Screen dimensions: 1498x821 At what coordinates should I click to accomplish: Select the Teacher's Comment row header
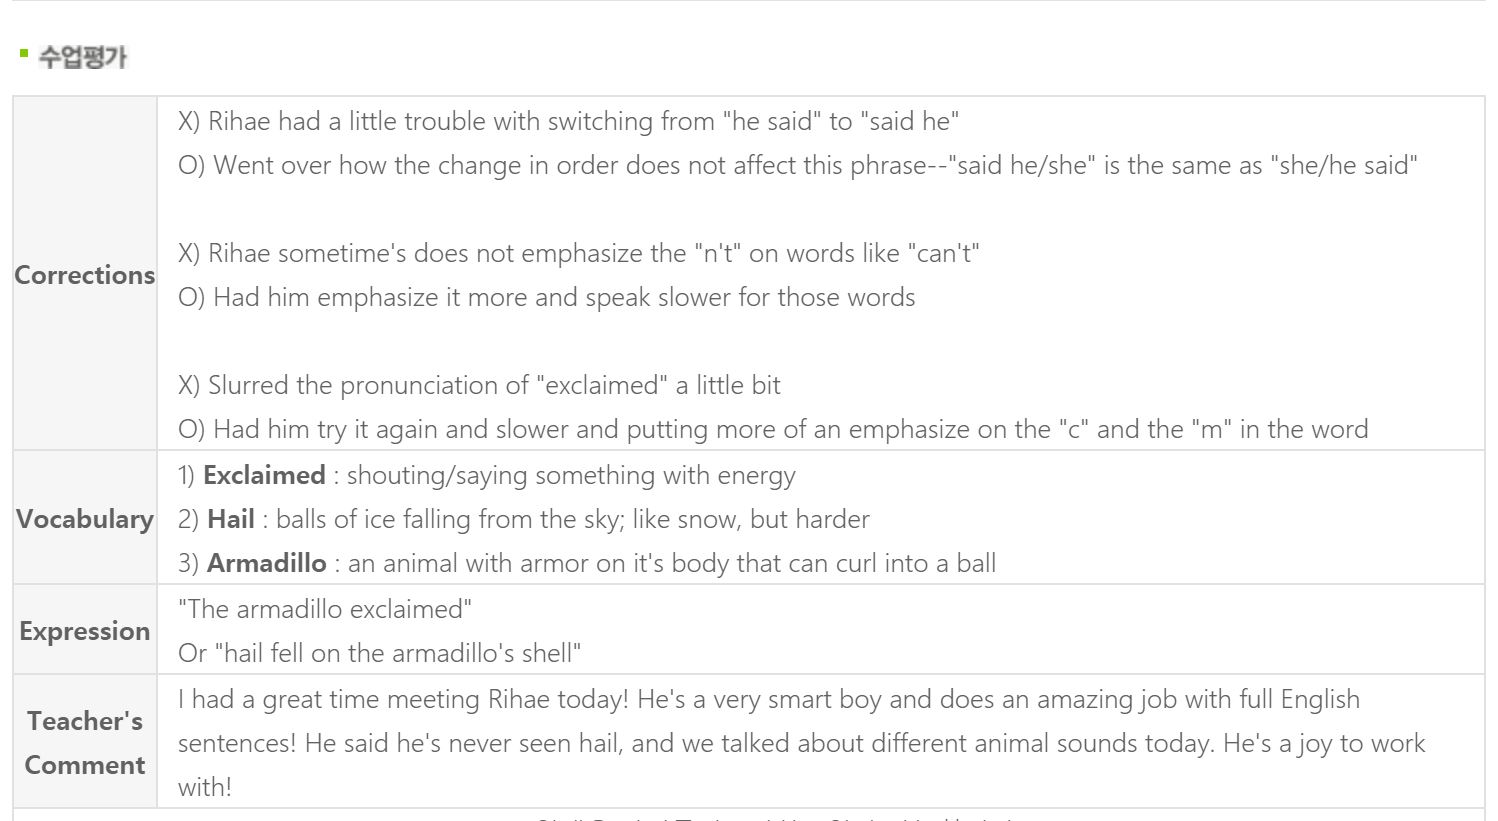coord(85,743)
